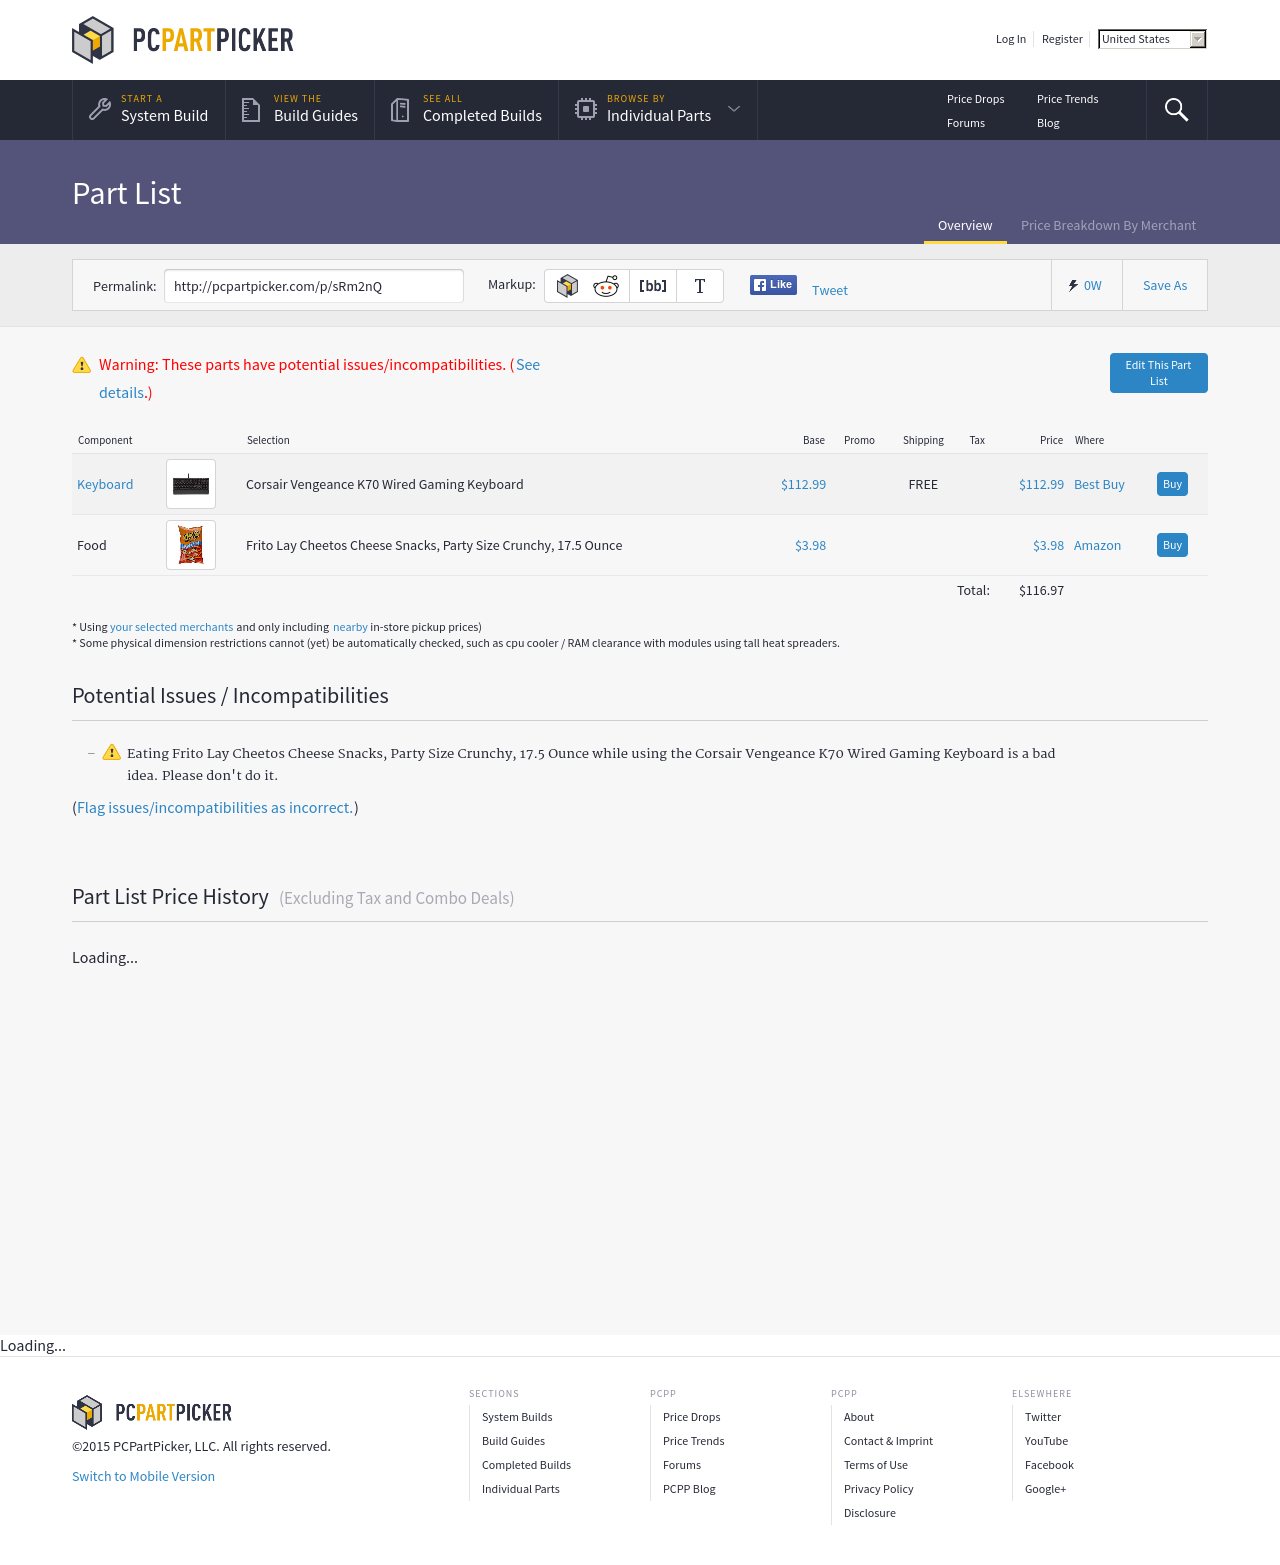Click the keyboard total price $112.99

(x=1041, y=484)
